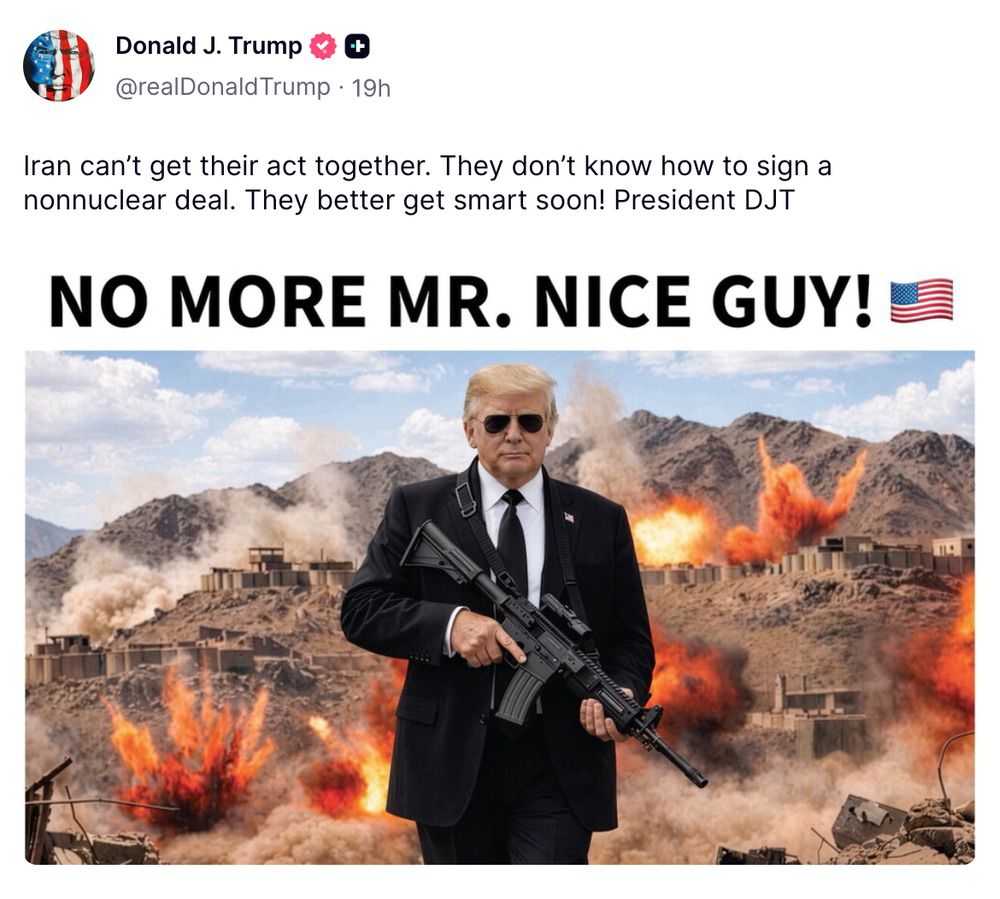Click the flag lapel pin on the suit

[x=570, y=517]
